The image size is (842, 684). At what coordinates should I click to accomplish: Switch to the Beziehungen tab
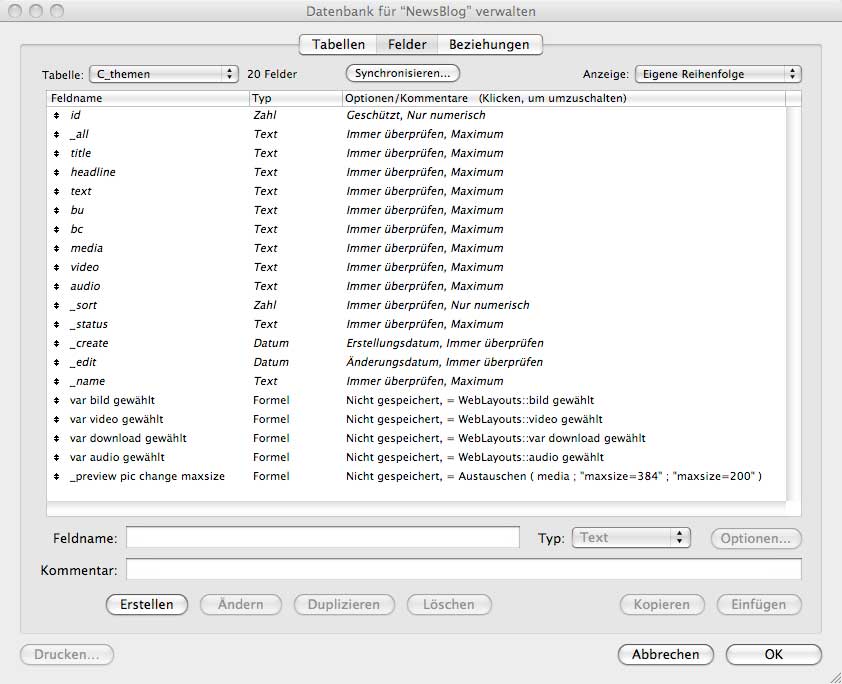click(489, 45)
